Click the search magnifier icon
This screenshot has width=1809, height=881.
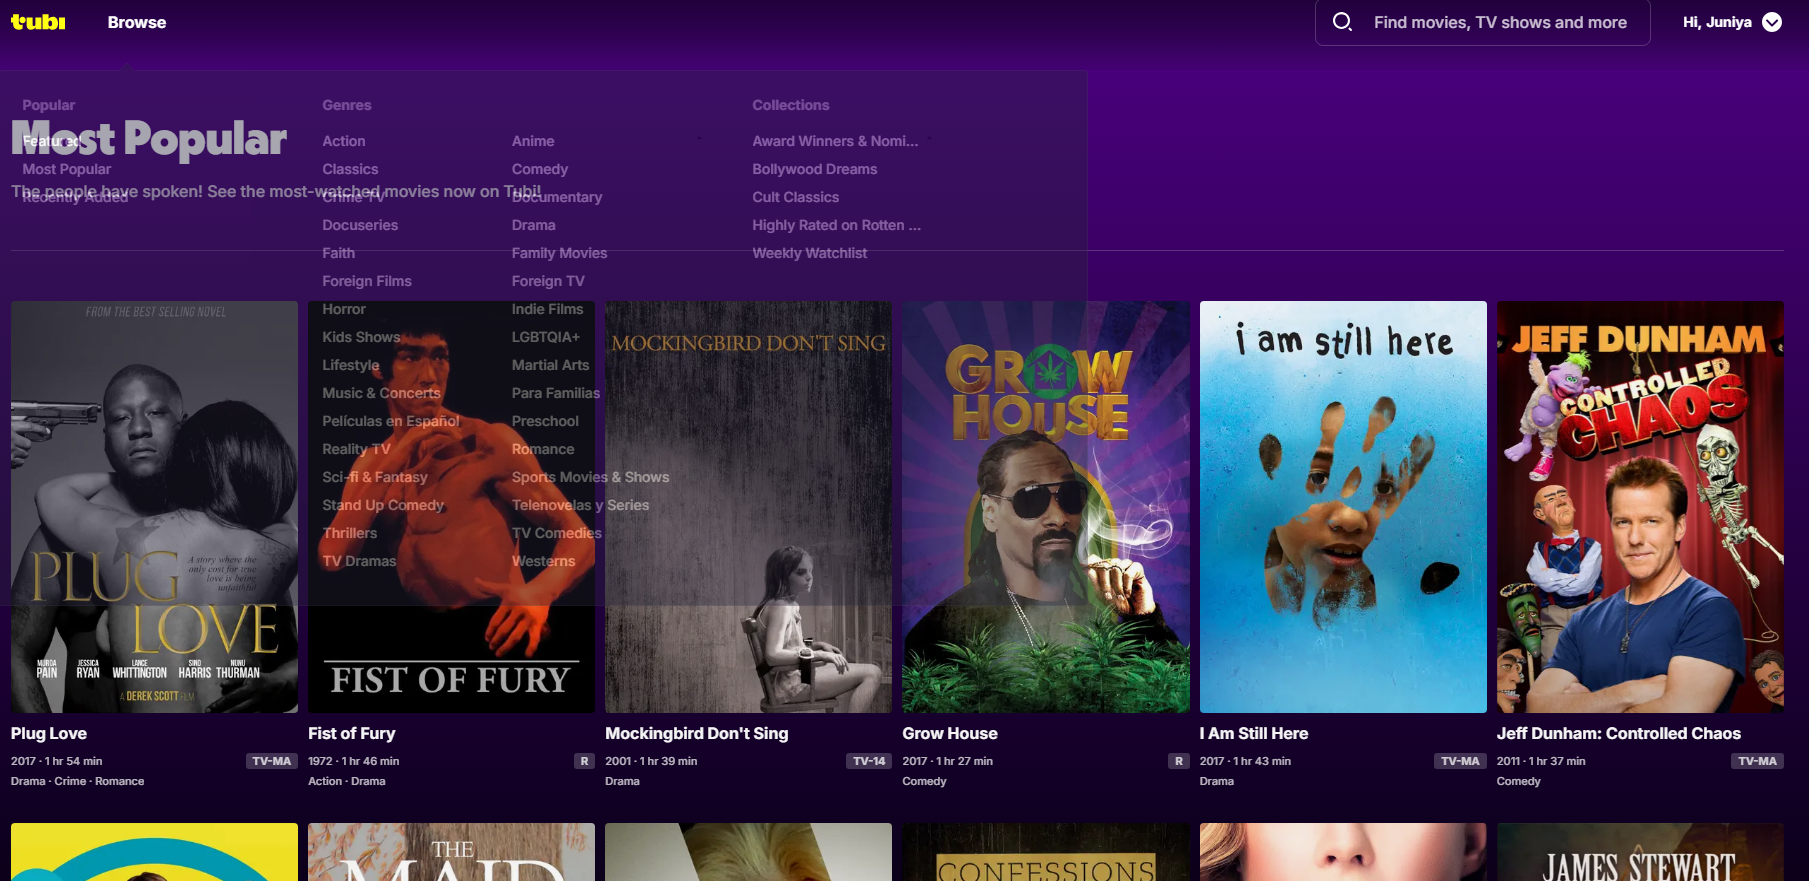[1342, 22]
